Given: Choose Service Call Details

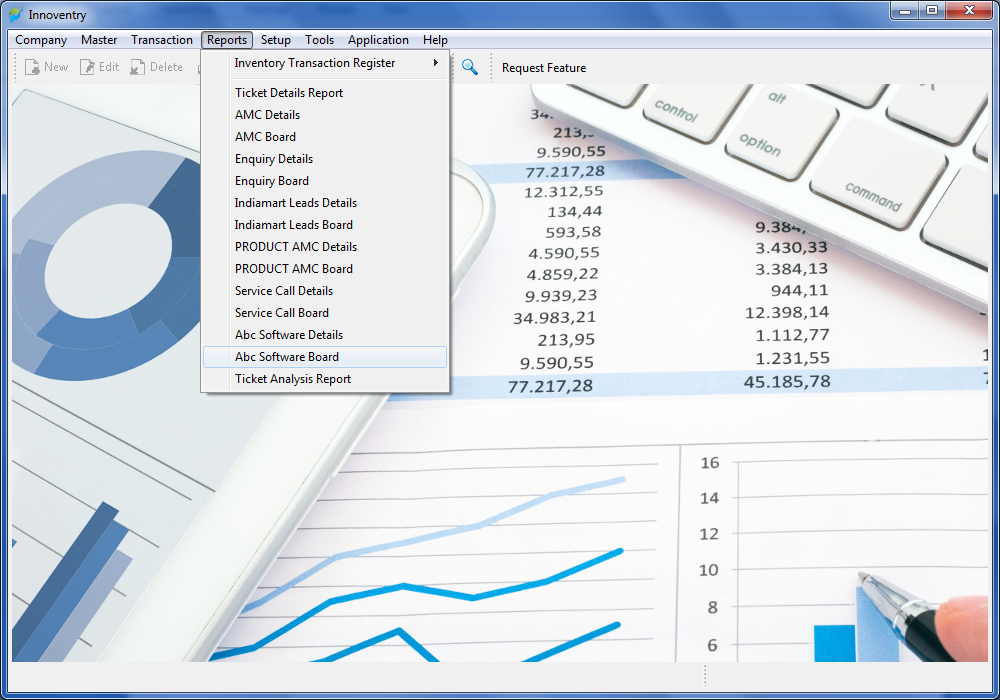Looking at the screenshot, I should tap(325, 291).
